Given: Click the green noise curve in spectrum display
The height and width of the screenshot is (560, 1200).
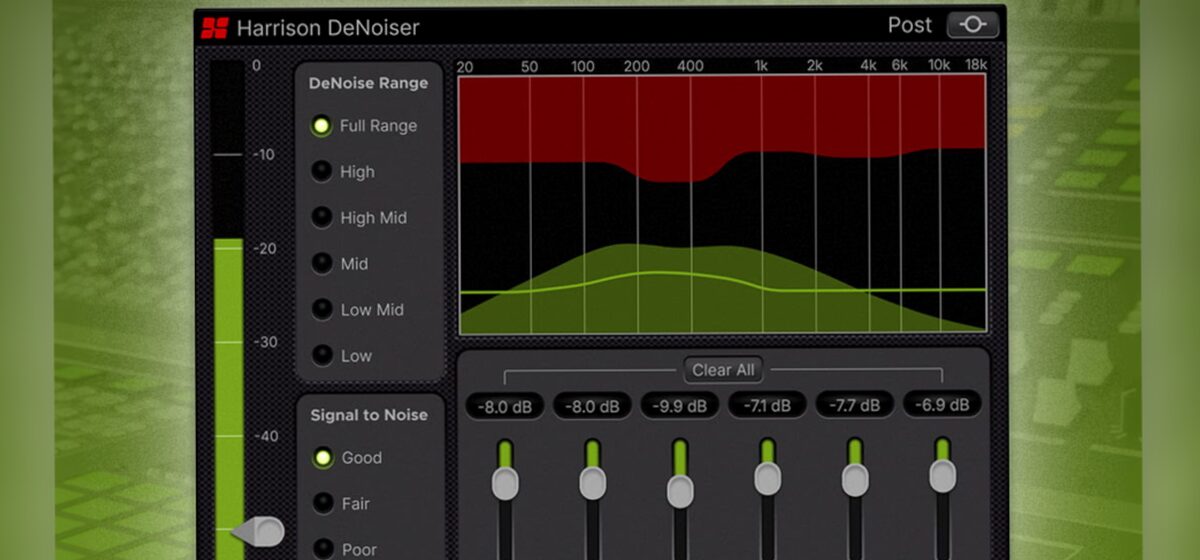Looking at the screenshot, I should pyautogui.click(x=722, y=282).
